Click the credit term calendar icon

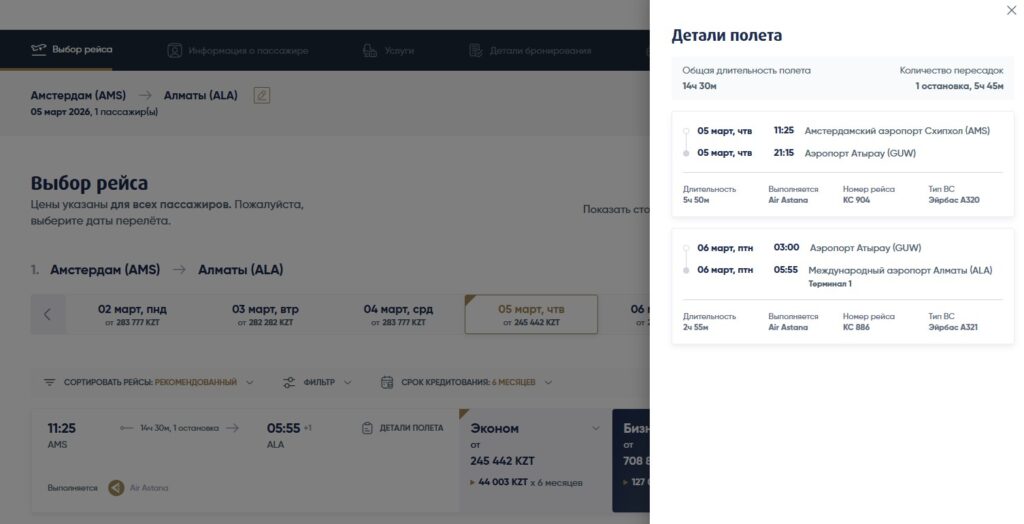coord(387,382)
